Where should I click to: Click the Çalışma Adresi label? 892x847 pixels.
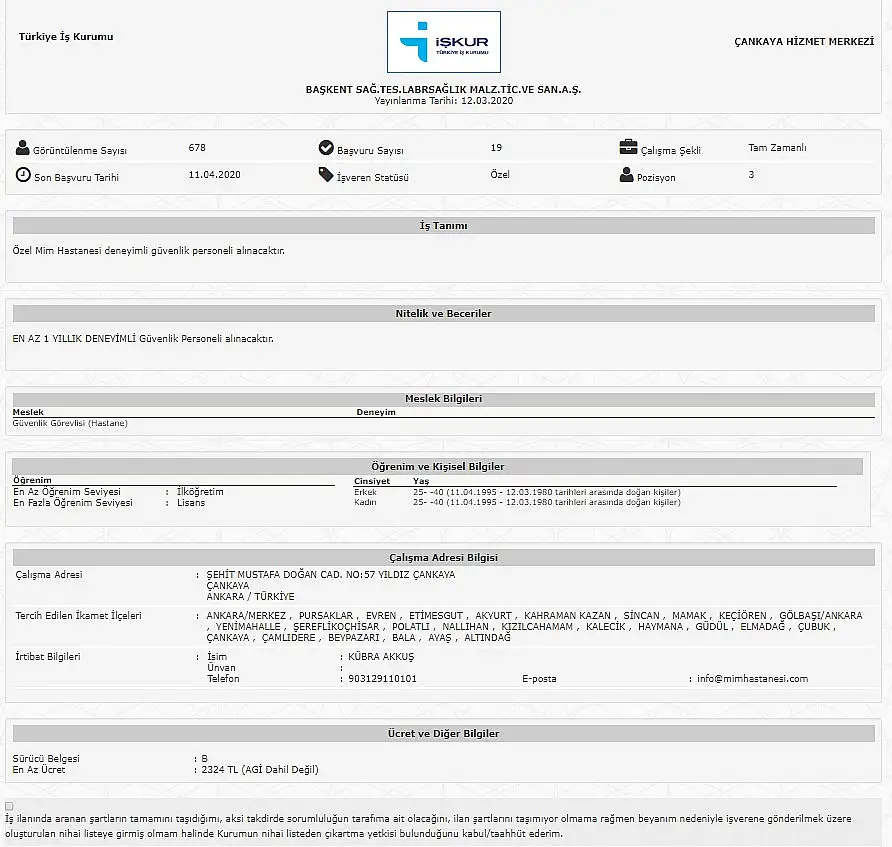(x=49, y=575)
